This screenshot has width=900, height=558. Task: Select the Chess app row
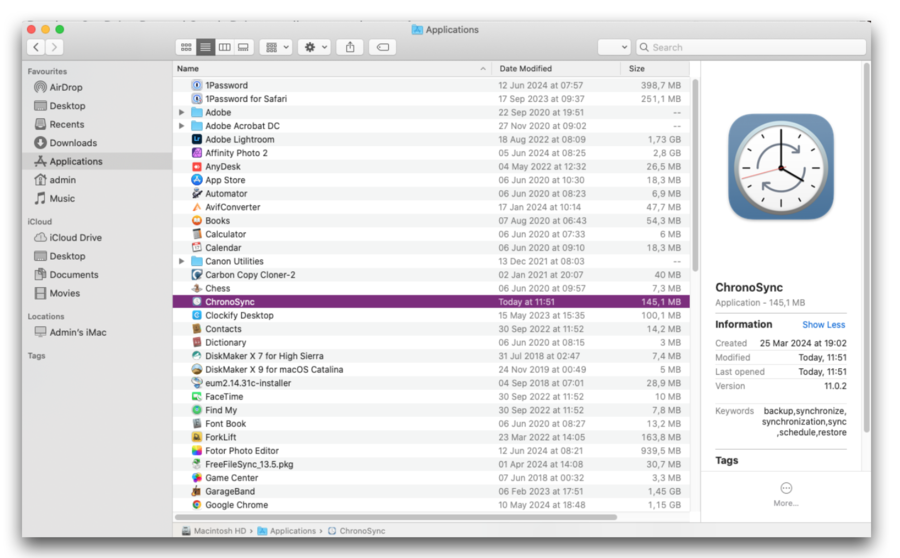coord(431,288)
